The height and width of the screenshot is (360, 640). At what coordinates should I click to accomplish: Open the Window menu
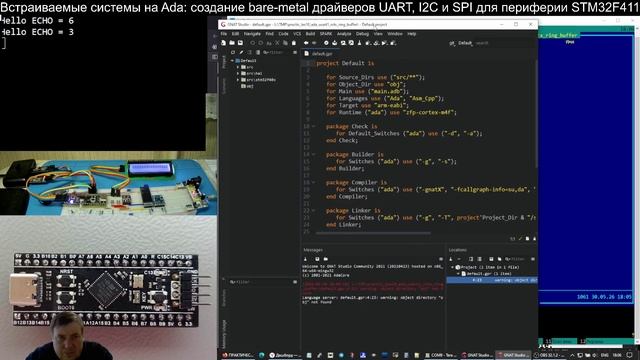[x=395, y=34]
